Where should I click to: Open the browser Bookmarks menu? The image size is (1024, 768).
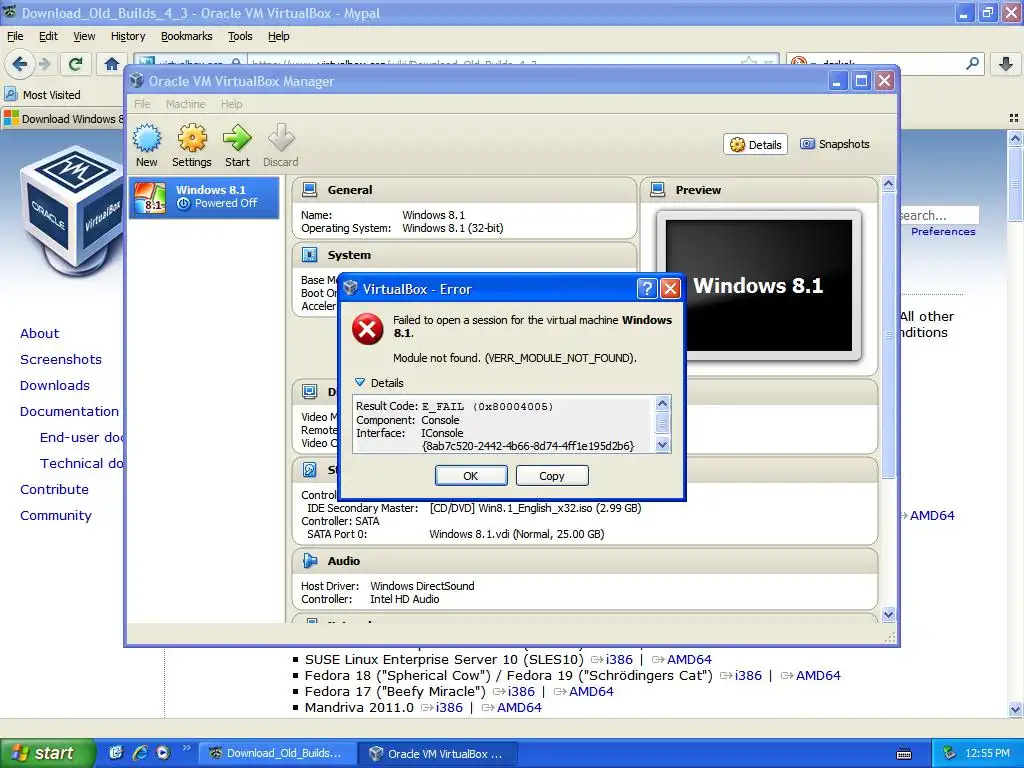[187, 37]
